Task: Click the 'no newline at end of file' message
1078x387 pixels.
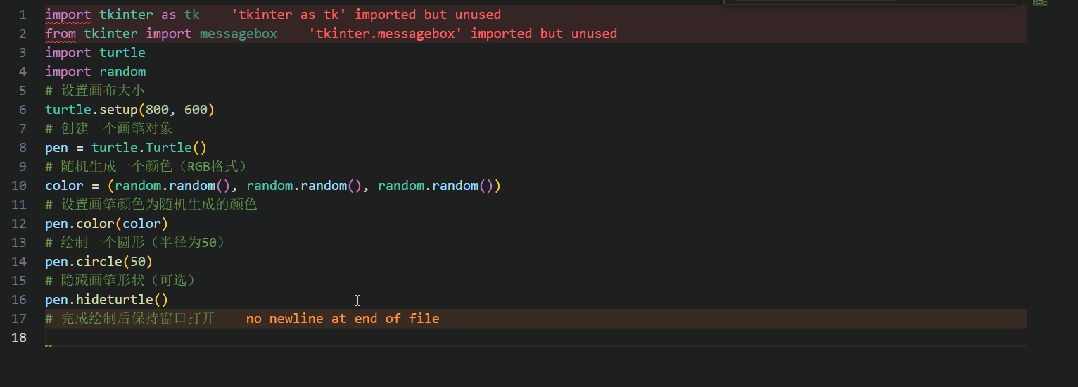Action: pos(342,319)
